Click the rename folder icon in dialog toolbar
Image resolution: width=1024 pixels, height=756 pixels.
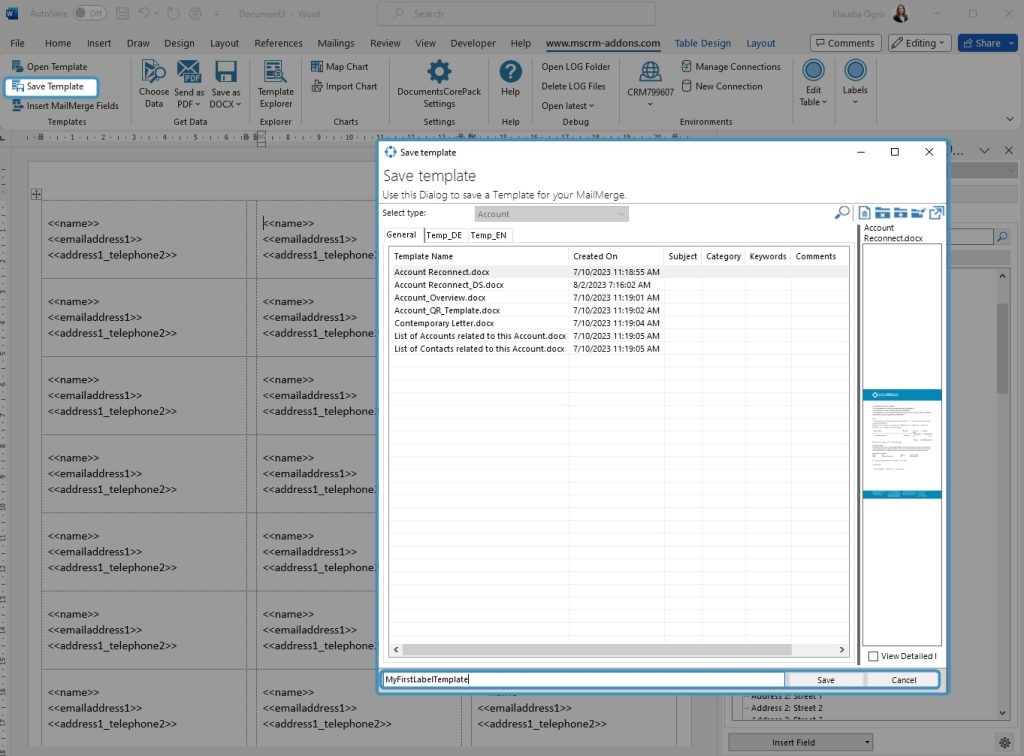pos(918,213)
